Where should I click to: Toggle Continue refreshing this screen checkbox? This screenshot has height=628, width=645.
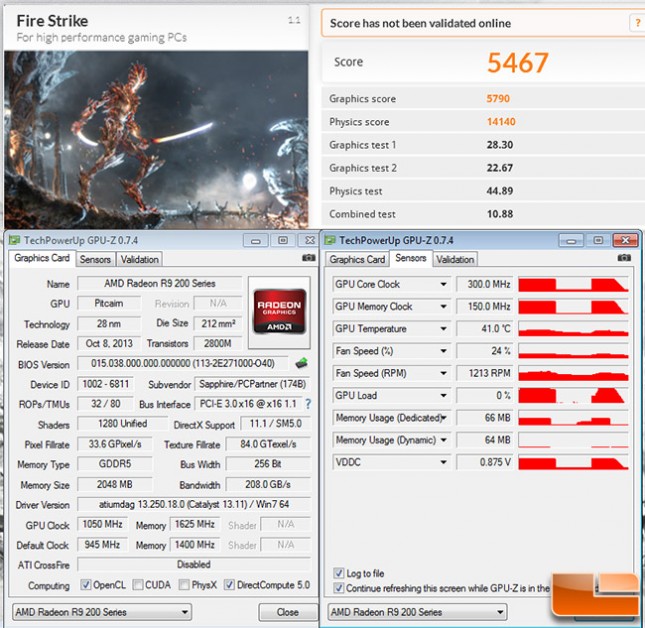coord(339,588)
